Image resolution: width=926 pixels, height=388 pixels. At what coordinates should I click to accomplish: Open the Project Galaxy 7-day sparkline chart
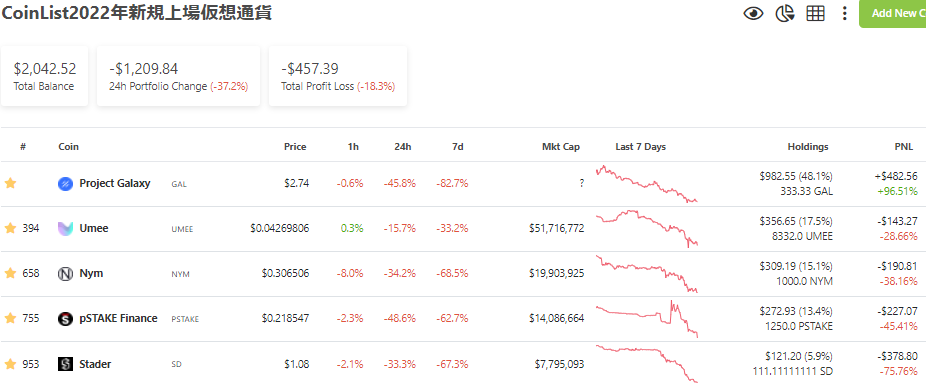tap(647, 184)
